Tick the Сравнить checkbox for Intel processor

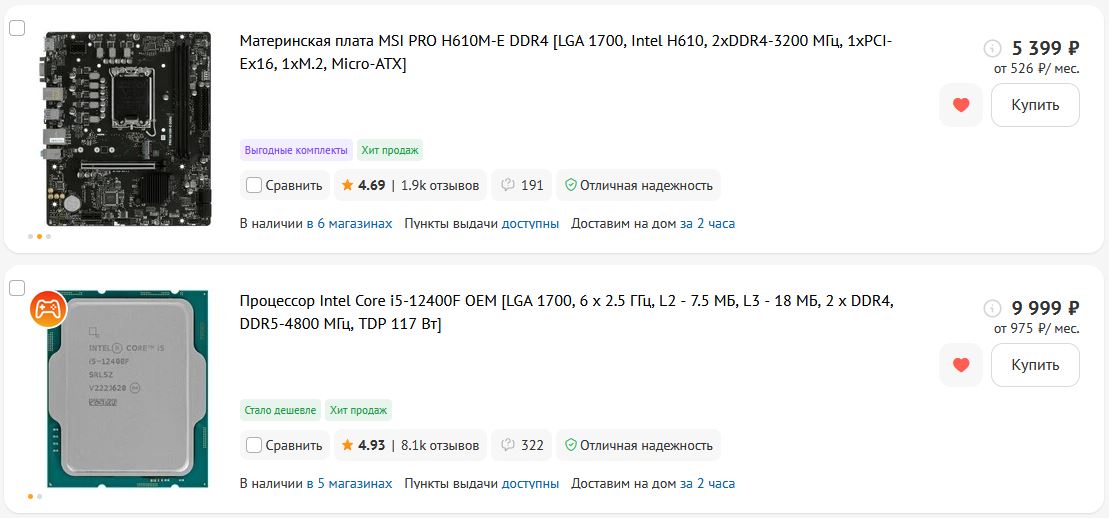point(254,445)
